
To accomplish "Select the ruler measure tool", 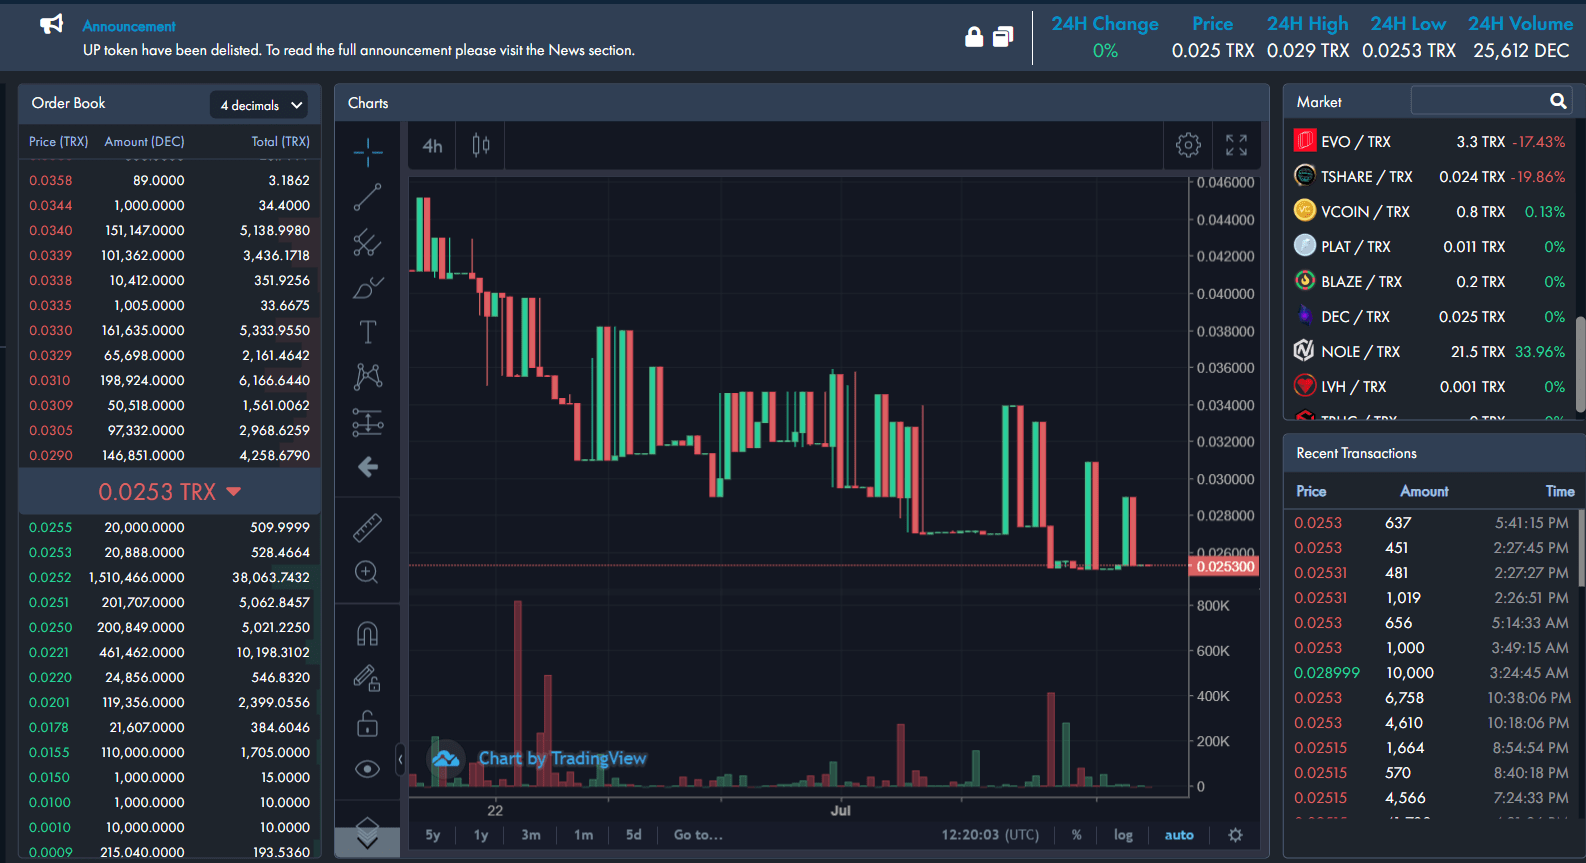I will pyautogui.click(x=367, y=527).
